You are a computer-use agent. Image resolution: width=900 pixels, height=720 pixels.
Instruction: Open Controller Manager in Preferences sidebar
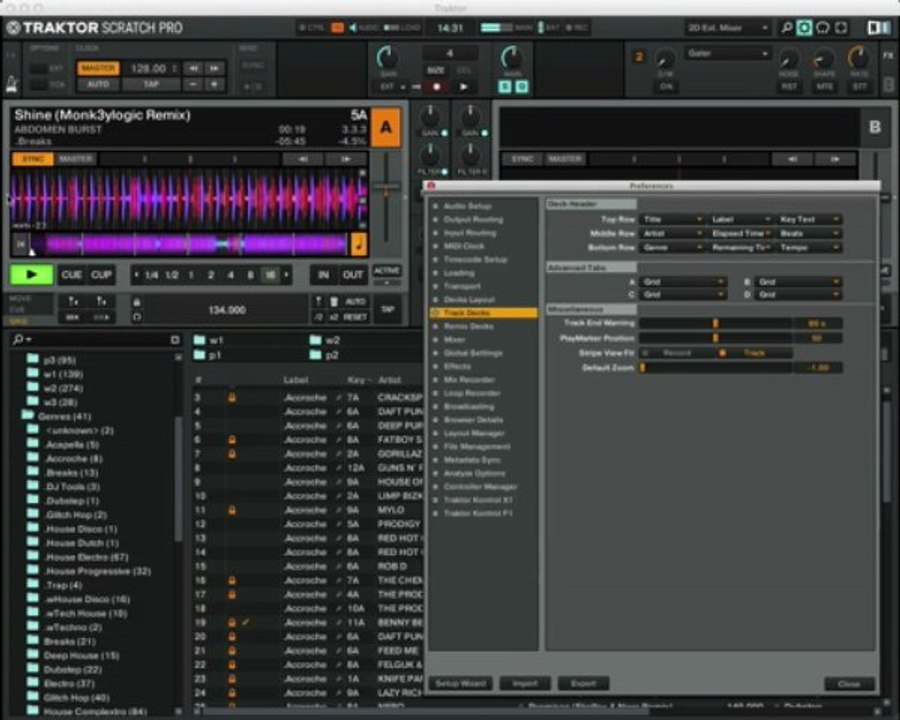tap(480, 487)
